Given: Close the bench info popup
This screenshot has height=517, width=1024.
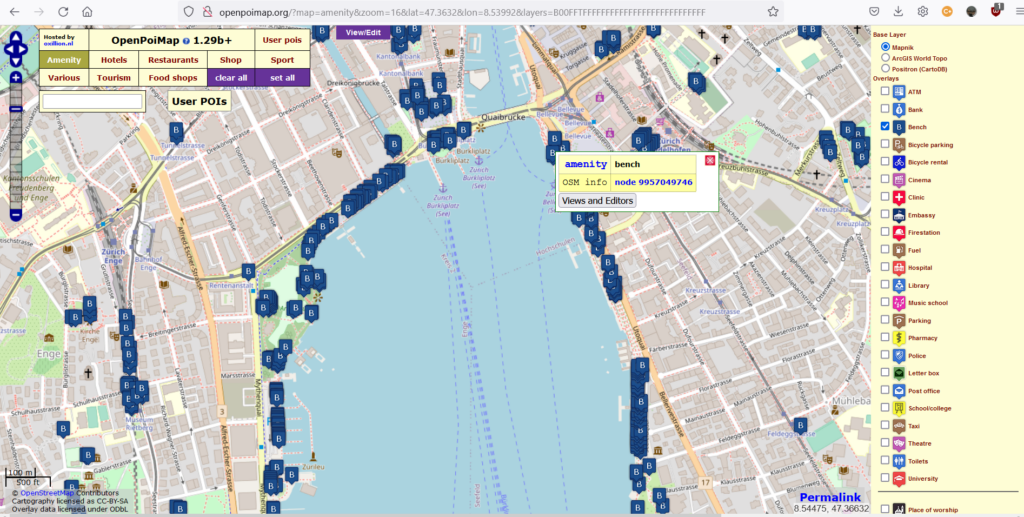Looking at the screenshot, I should (710, 161).
